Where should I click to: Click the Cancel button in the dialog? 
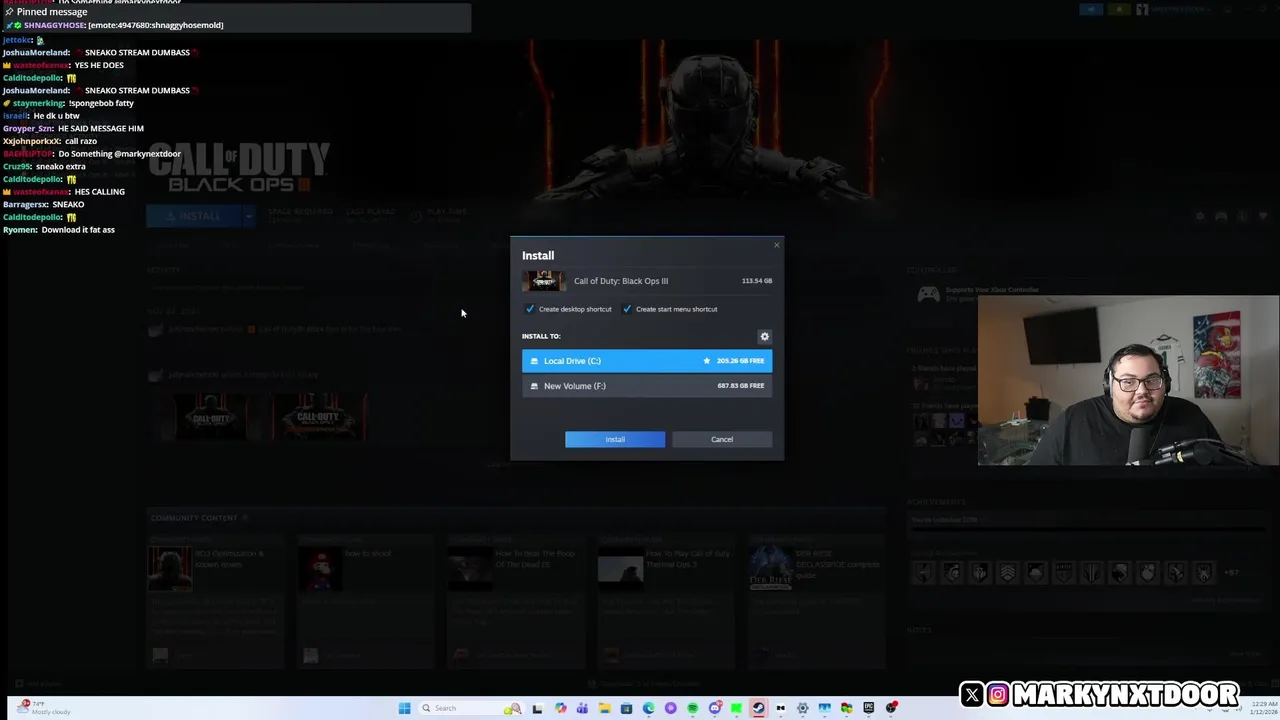point(722,439)
